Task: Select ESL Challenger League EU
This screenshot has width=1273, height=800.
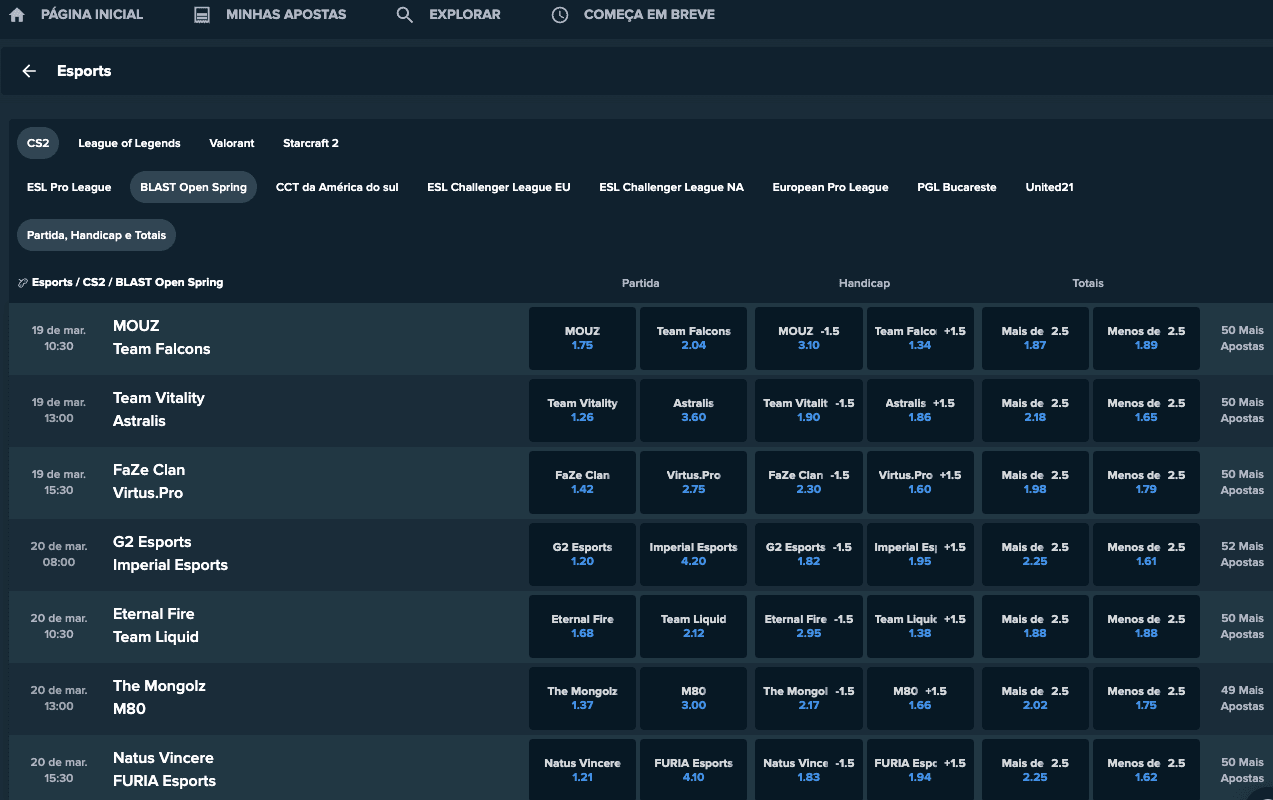Action: click(x=499, y=187)
